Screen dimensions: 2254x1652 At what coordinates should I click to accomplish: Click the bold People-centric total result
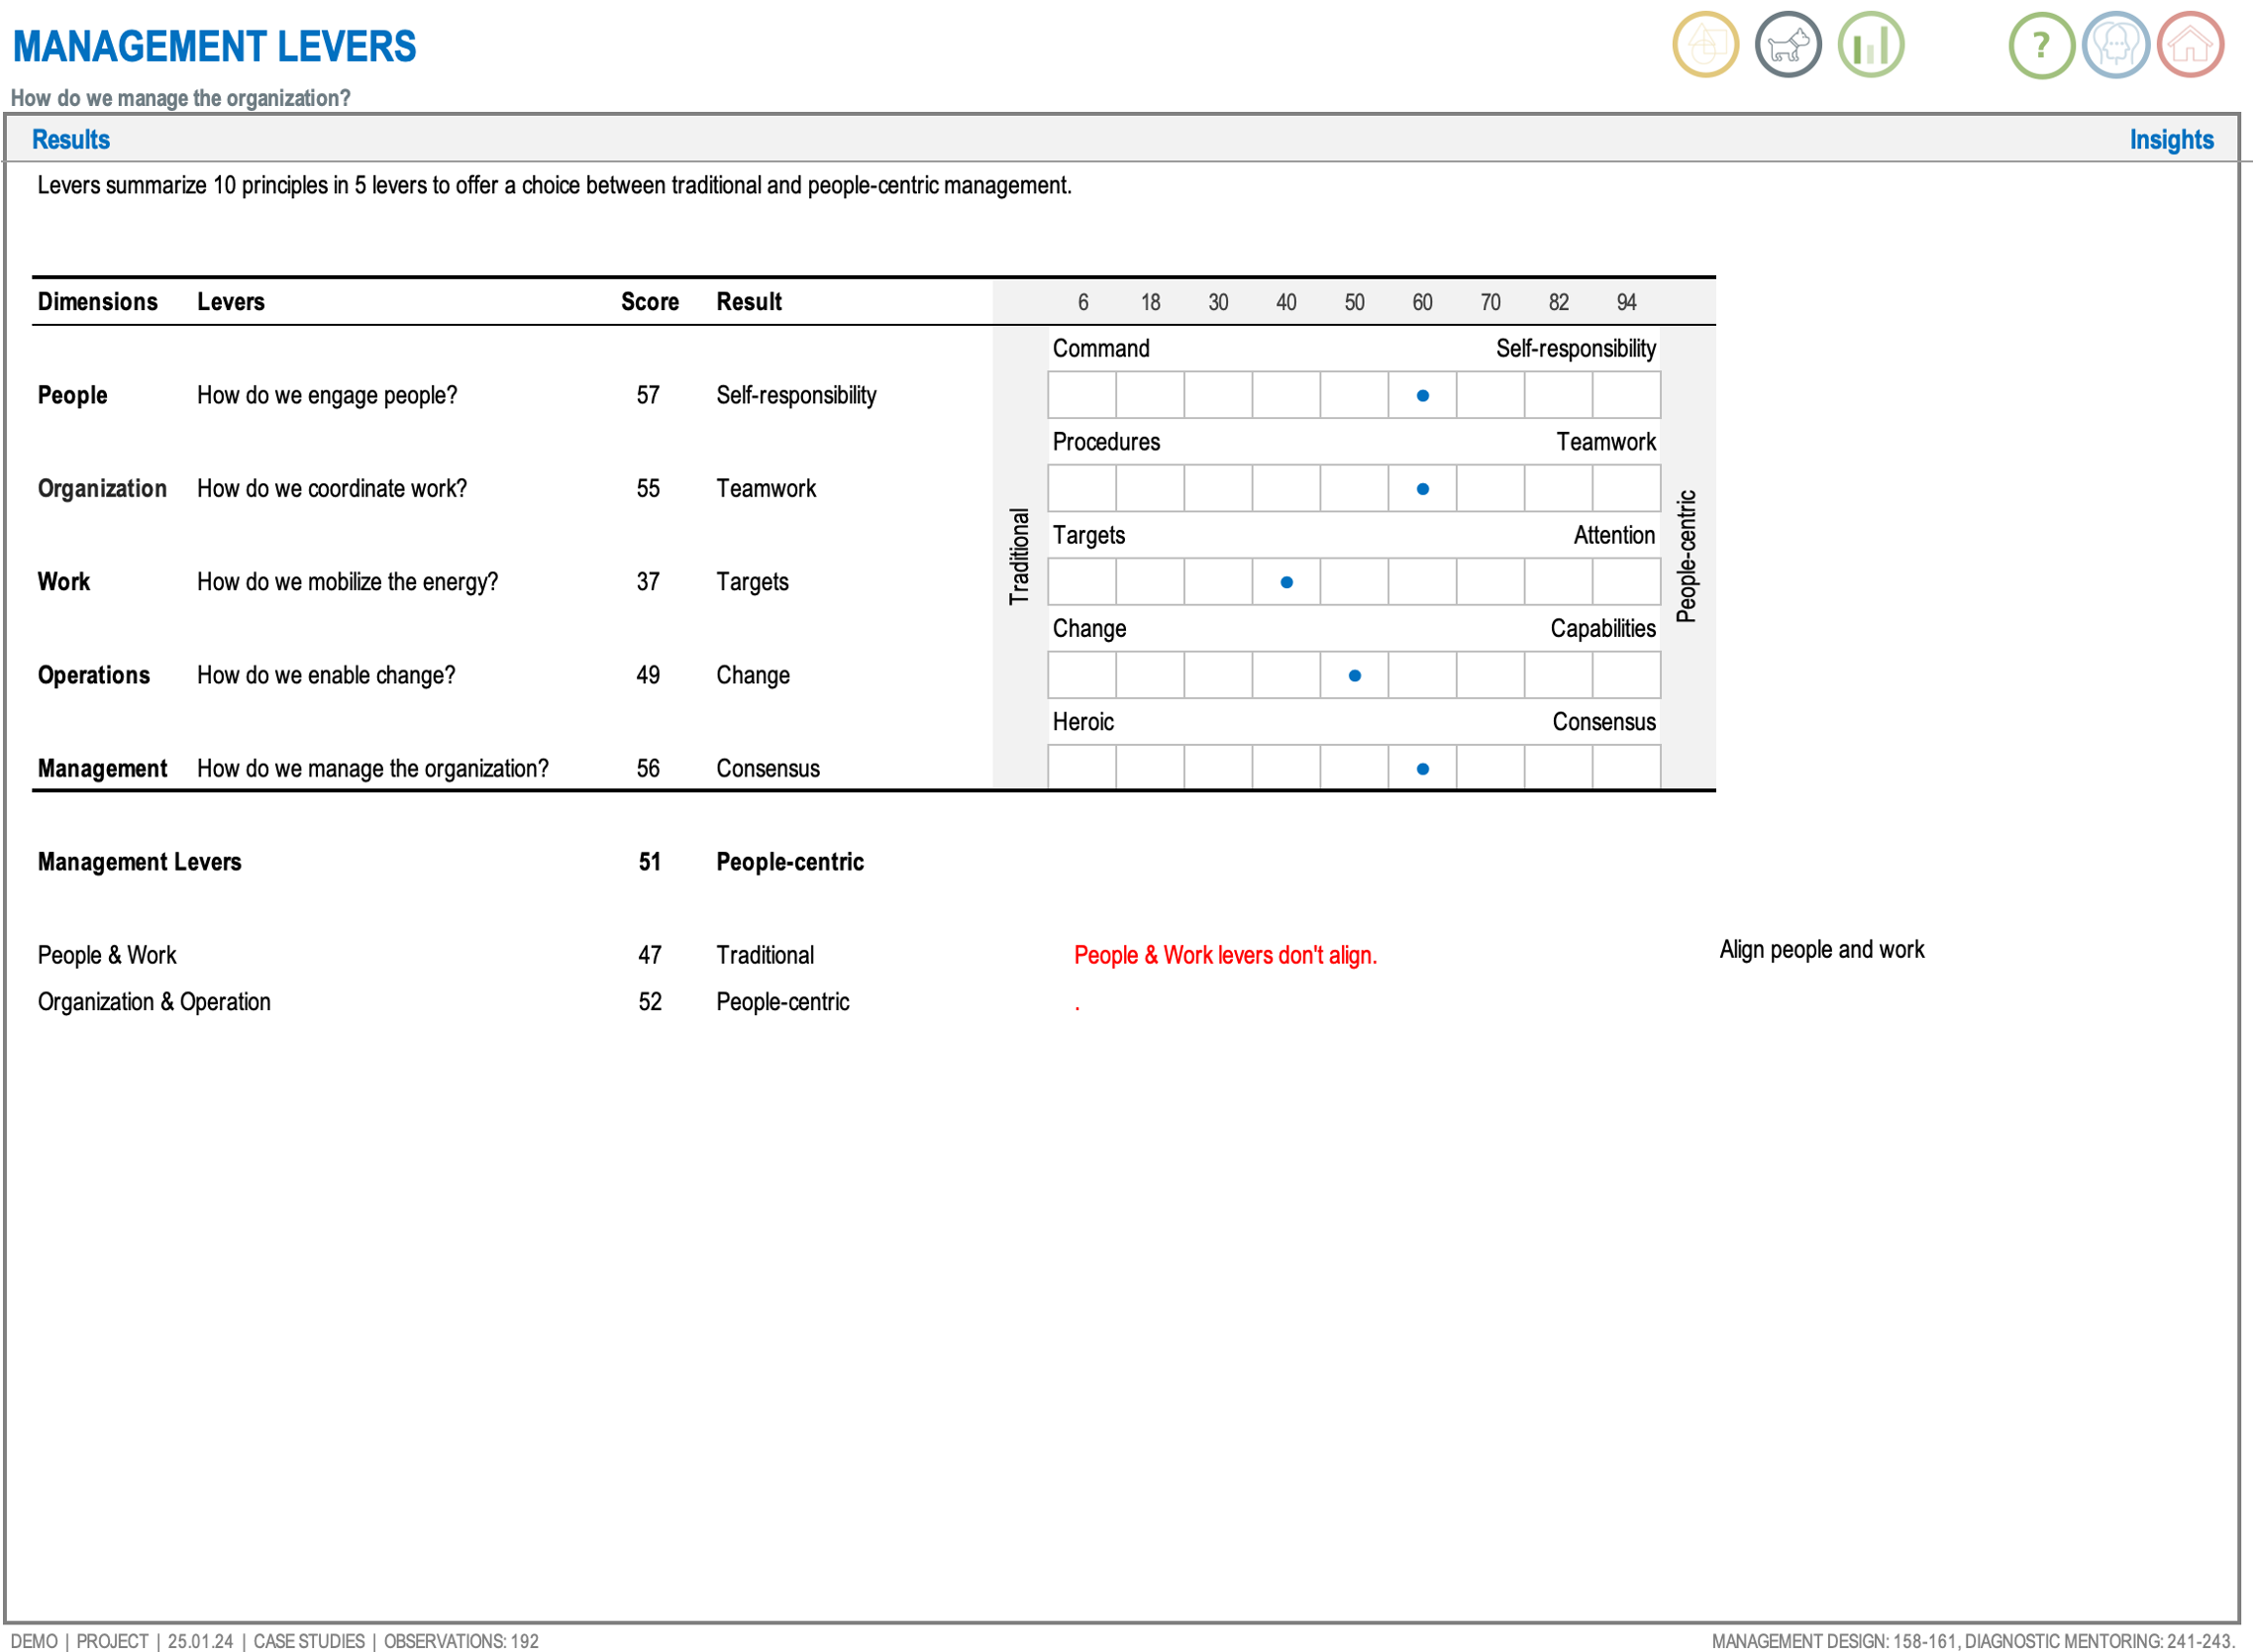pyautogui.click(x=790, y=863)
